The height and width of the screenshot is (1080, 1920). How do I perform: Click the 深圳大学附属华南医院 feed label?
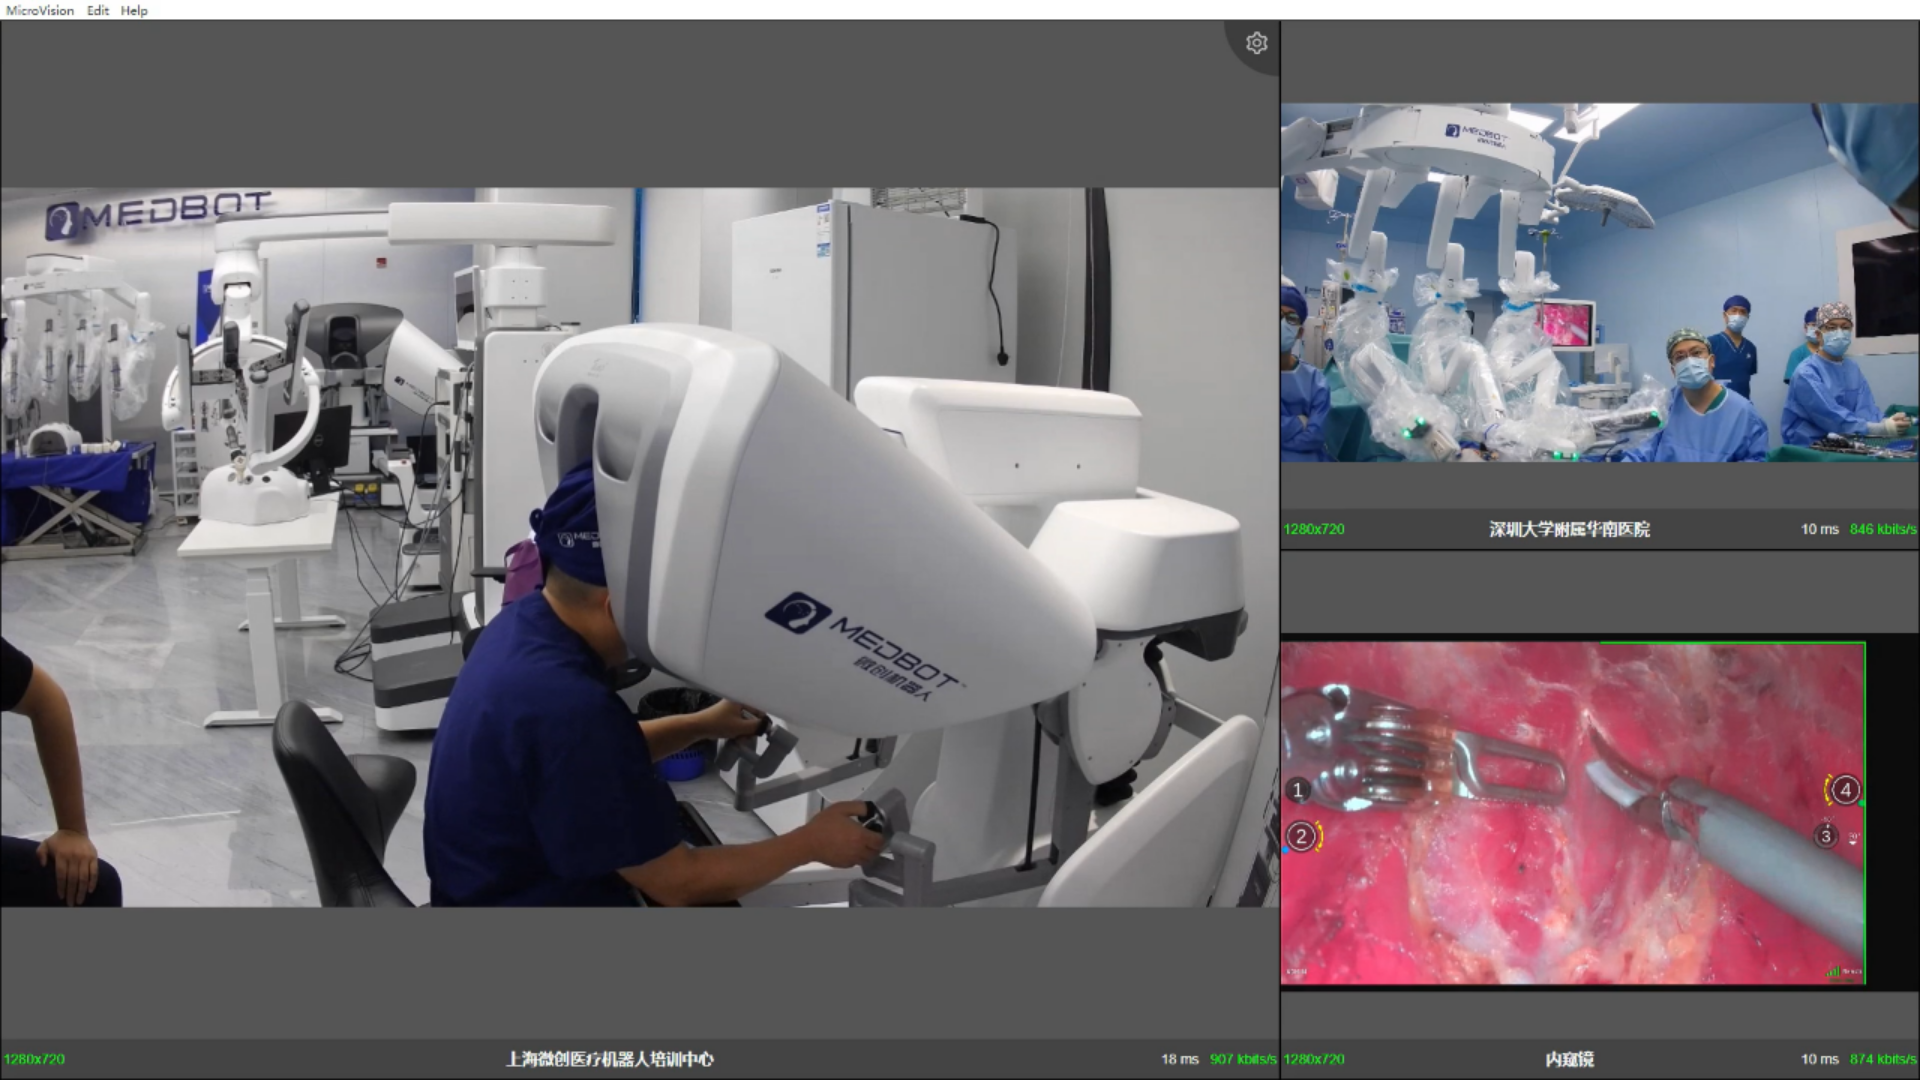click(1569, 529)
